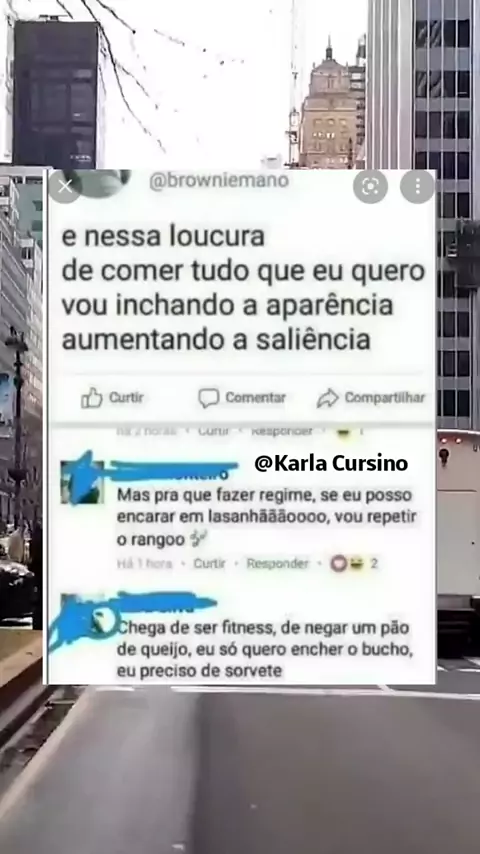Click Responder under the lasanha comment
Screen dimensions: 480x854
pyautogui.click(x=278, y=564)
